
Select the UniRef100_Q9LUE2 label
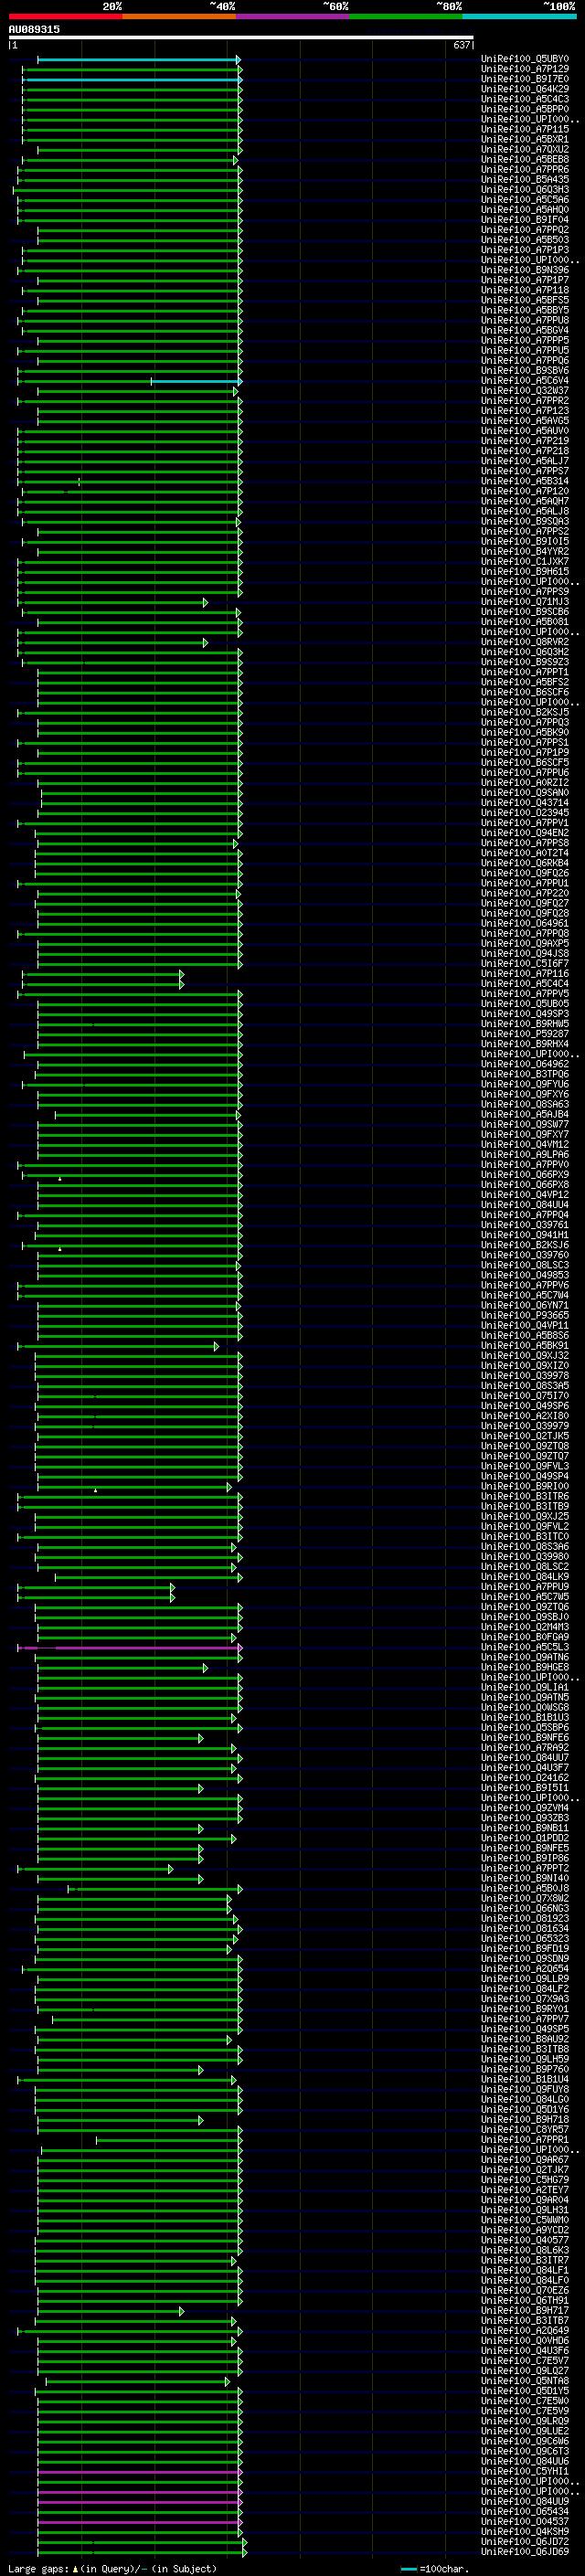point(525,2431)
